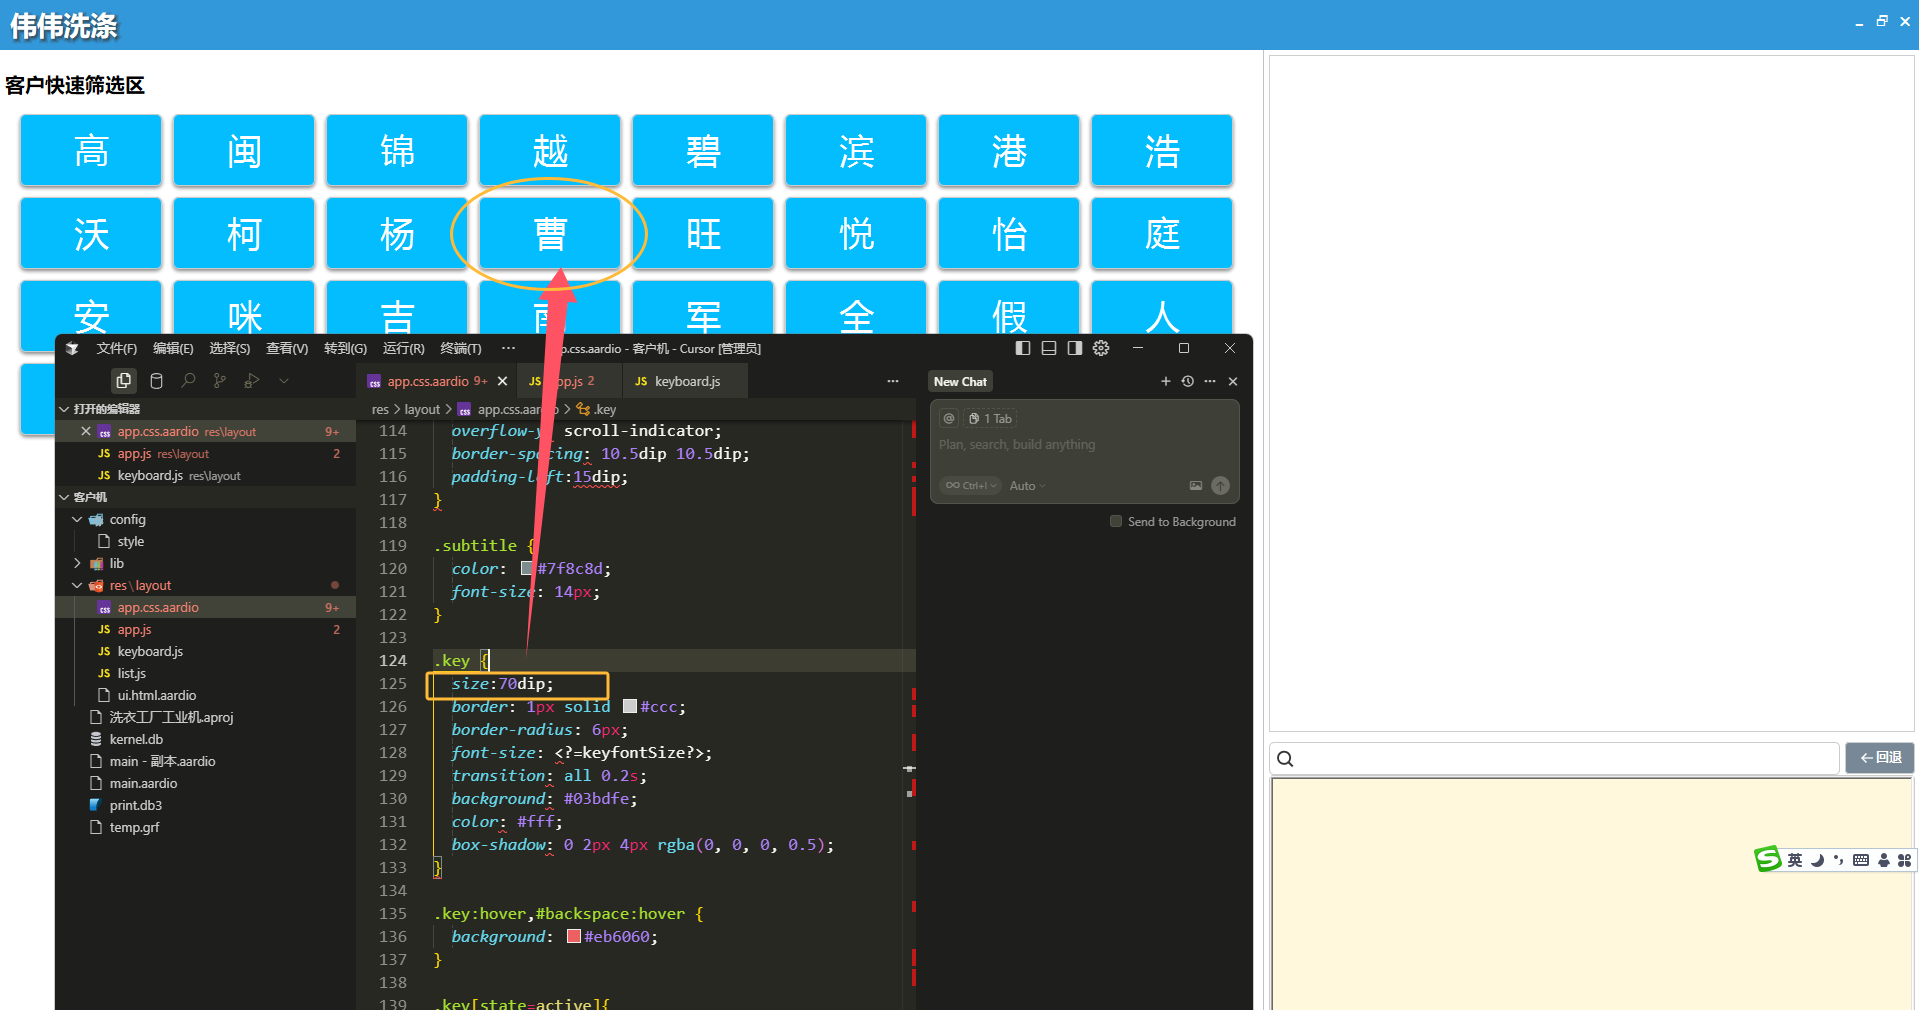Open the Auto model dropdown
Viewport: 1919px width, 1010px height.
click(x=1027, y=486)
